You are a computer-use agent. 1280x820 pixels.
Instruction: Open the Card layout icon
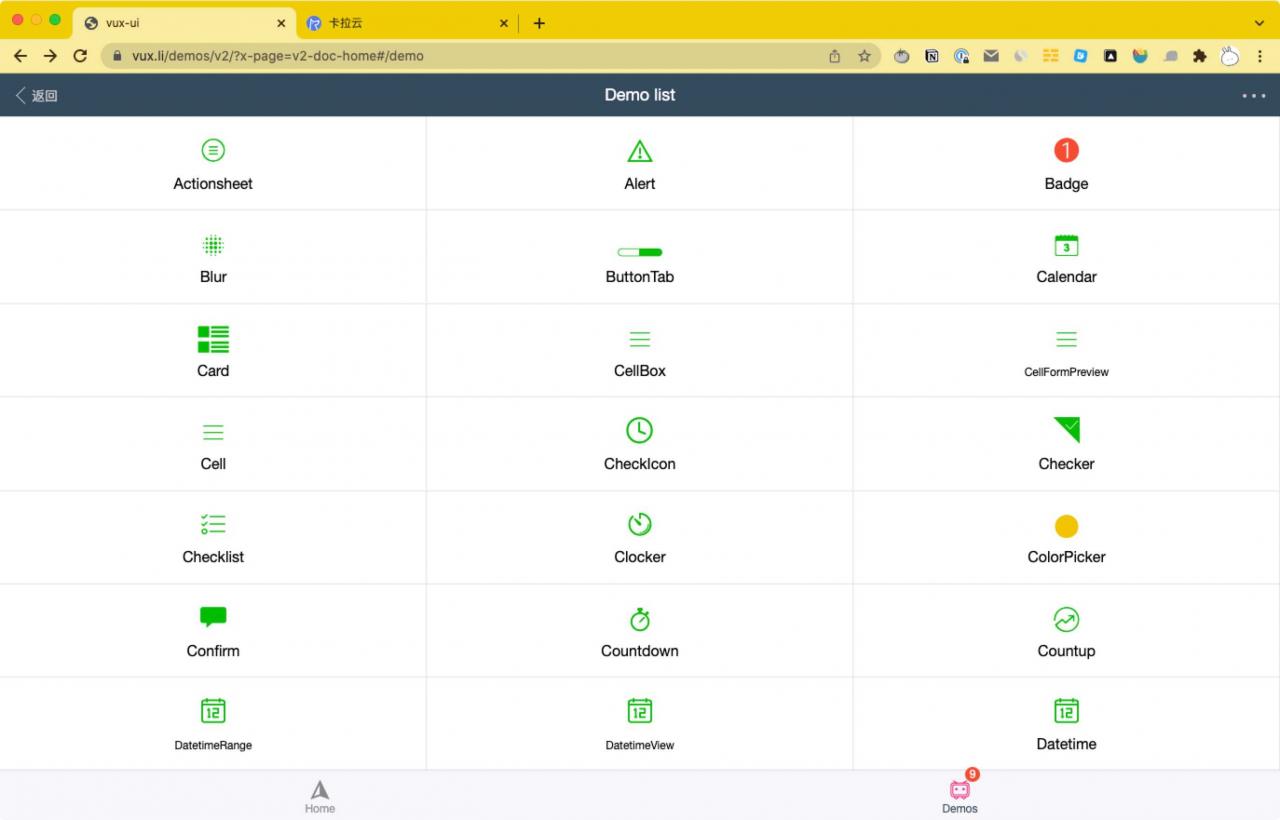click(x=213, y=339)
